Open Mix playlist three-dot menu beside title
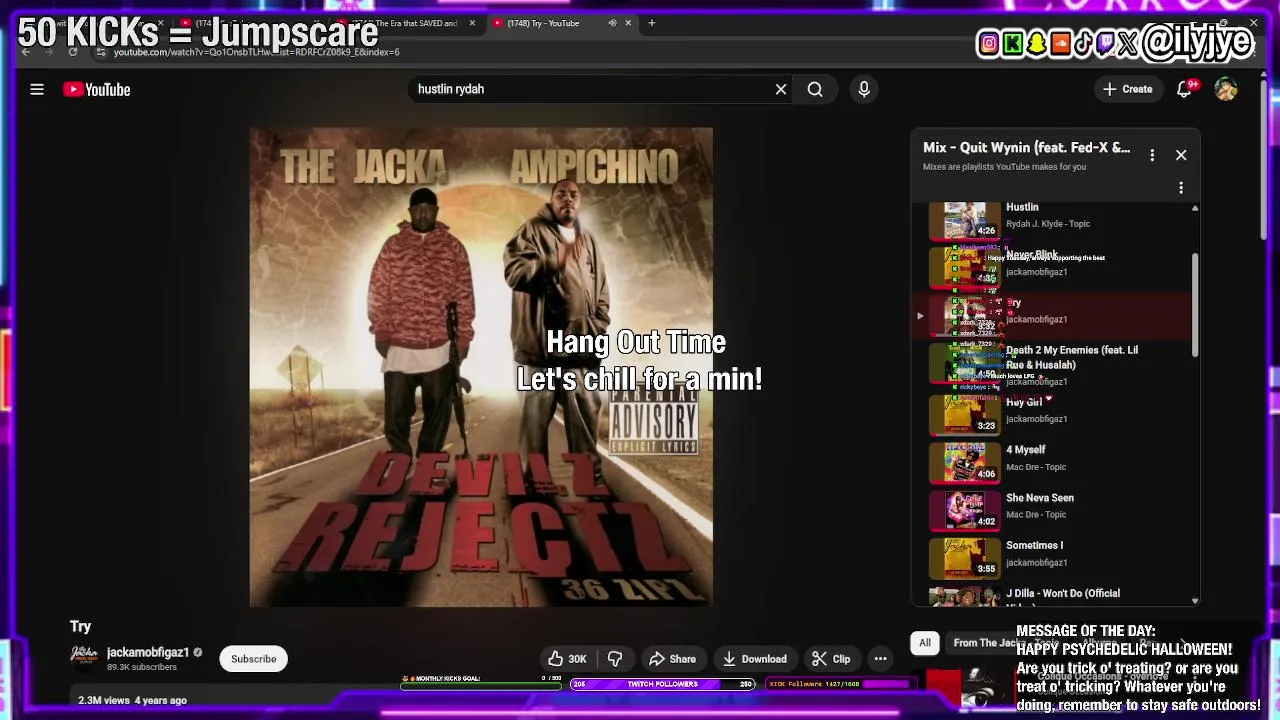 tap(1152, 155)
